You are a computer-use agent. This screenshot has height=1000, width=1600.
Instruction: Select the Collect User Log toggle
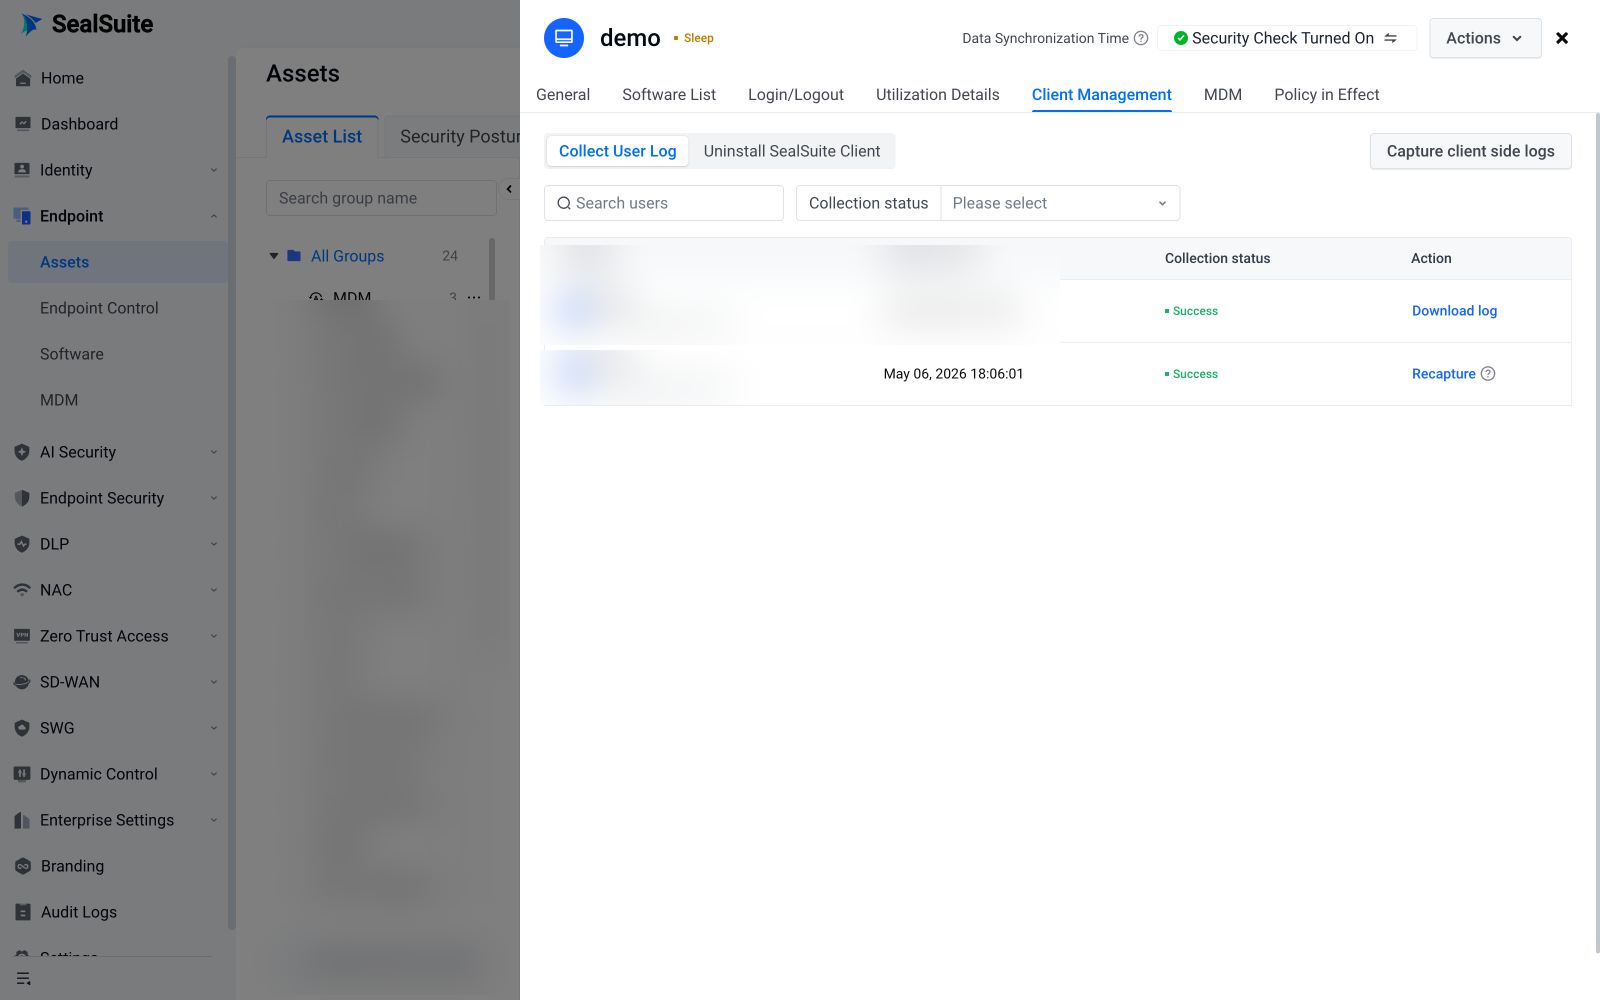618,151
